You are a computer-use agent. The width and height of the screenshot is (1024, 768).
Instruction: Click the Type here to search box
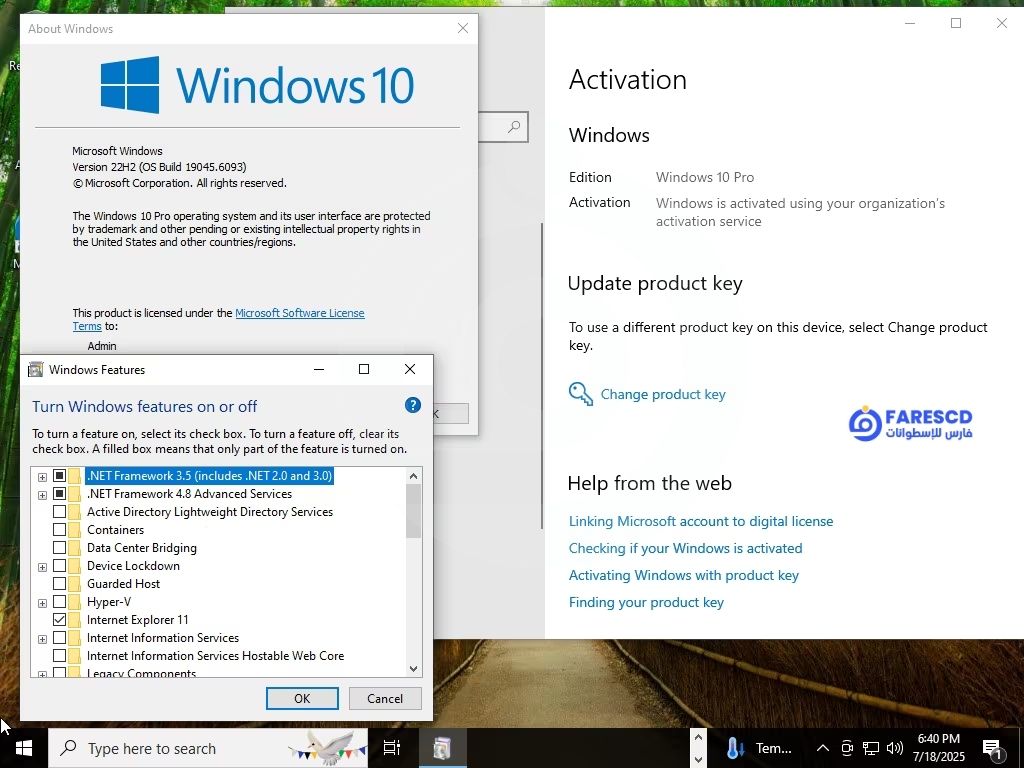coord(208,748)
